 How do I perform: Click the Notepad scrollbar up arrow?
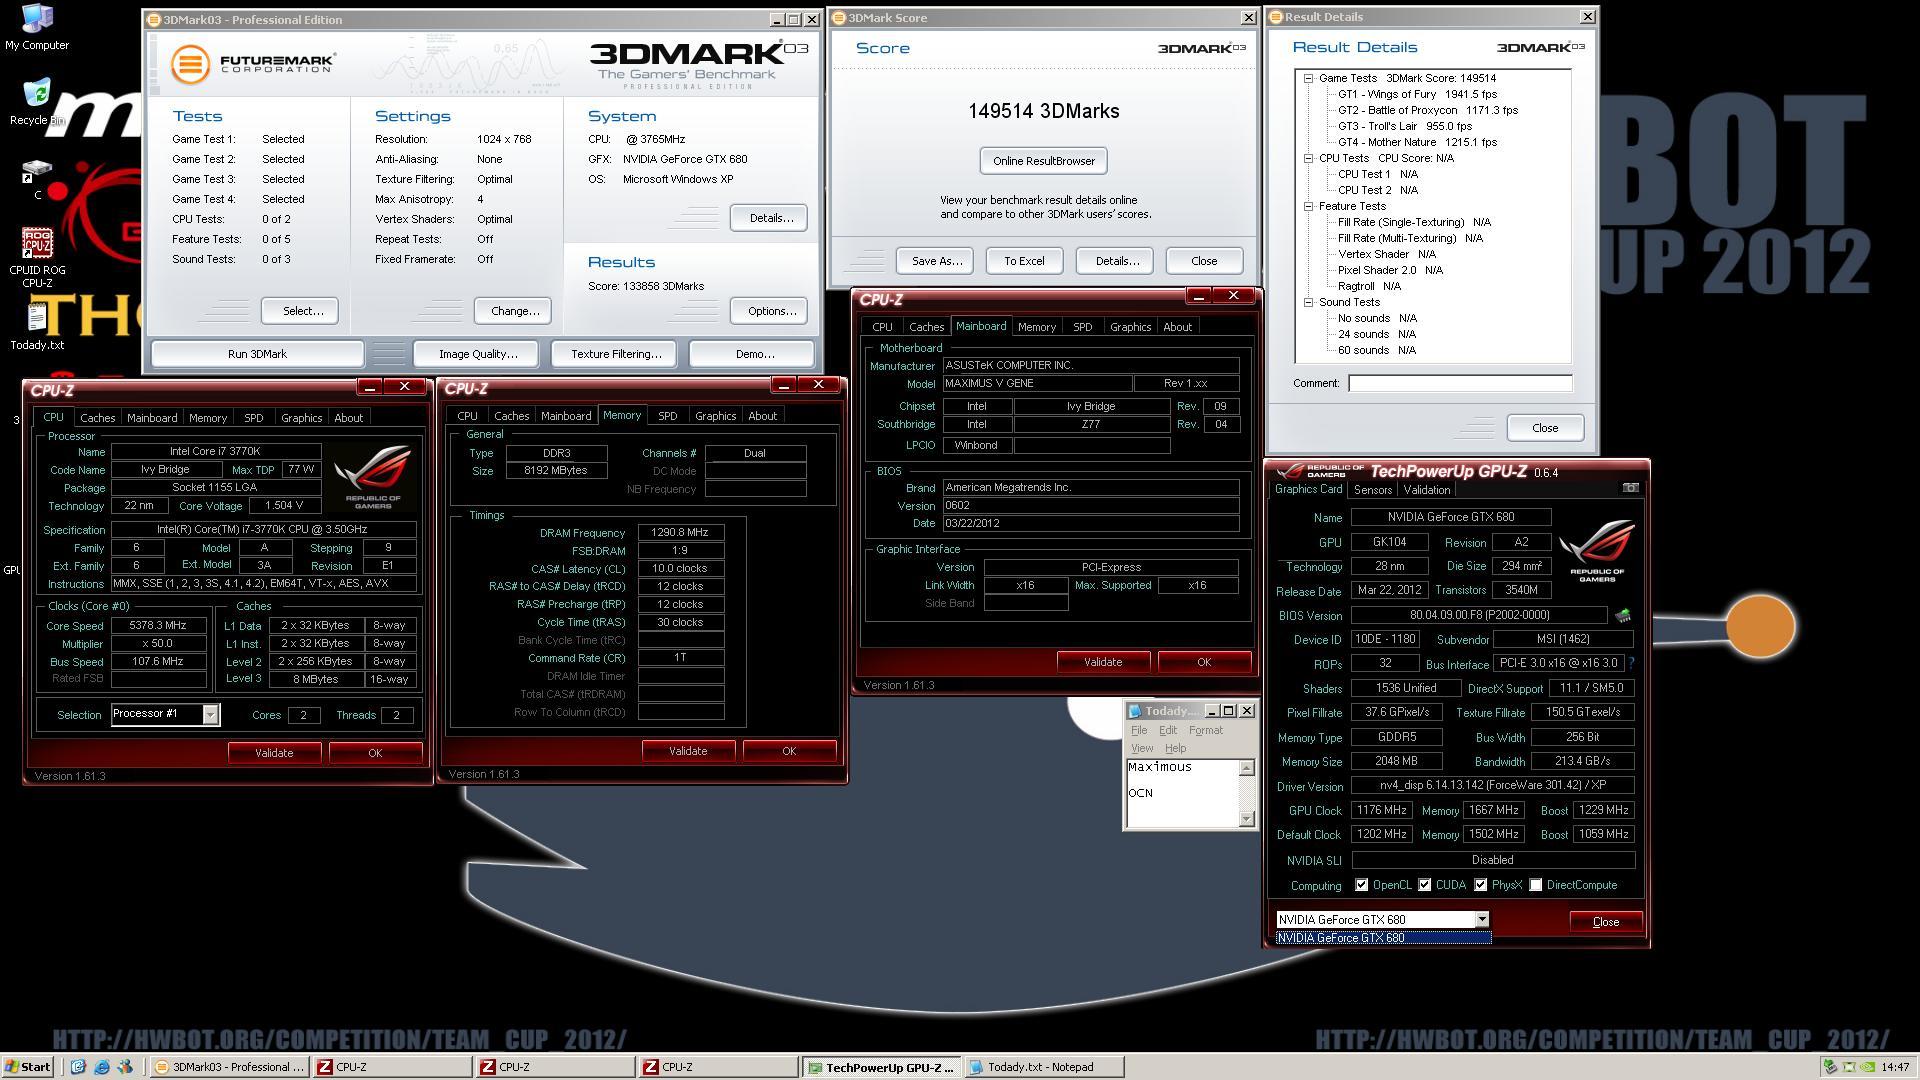point(1246,768)
